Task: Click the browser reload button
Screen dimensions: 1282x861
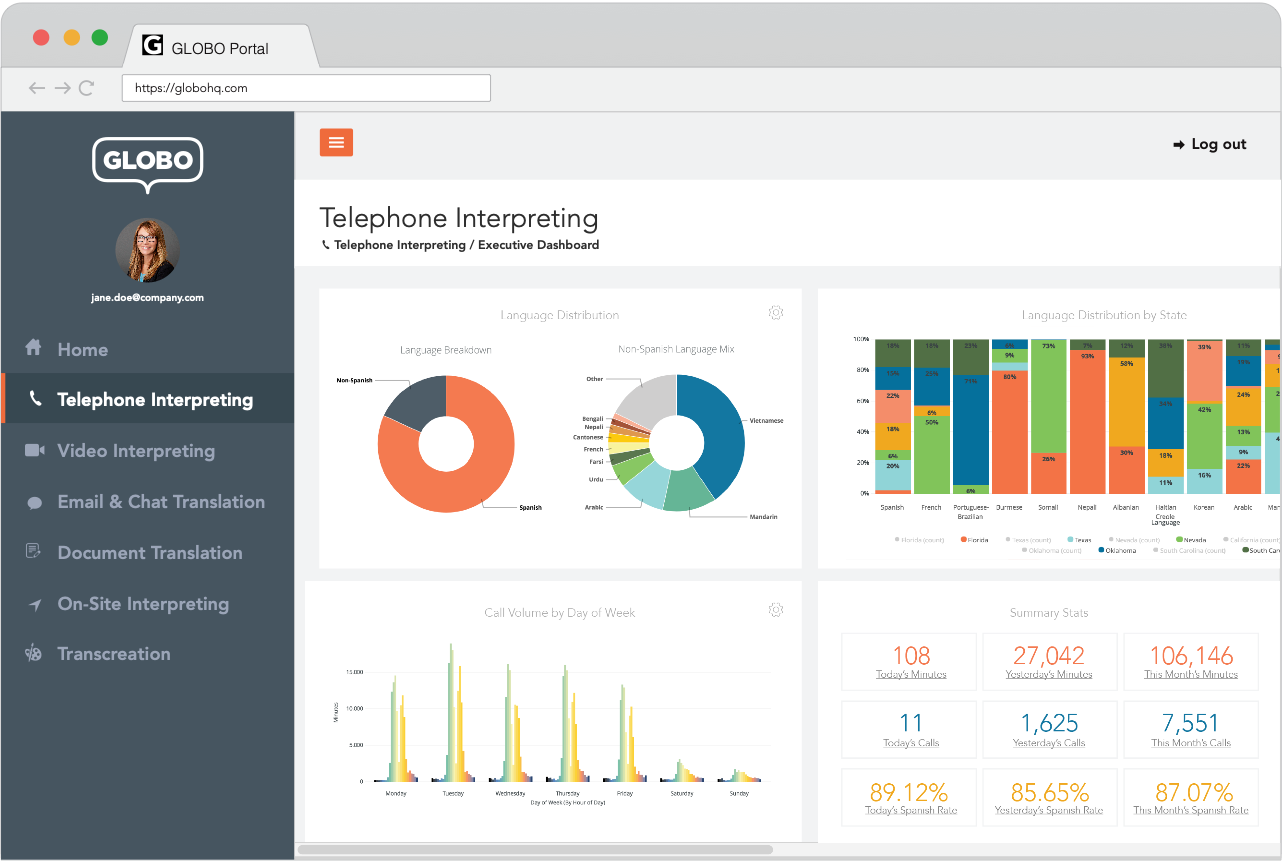Action: click(x=86, y=88)
